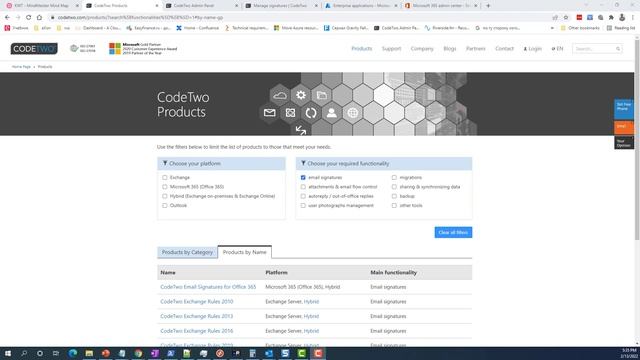Open File Explorer from the taskbar

pos(89,353)
